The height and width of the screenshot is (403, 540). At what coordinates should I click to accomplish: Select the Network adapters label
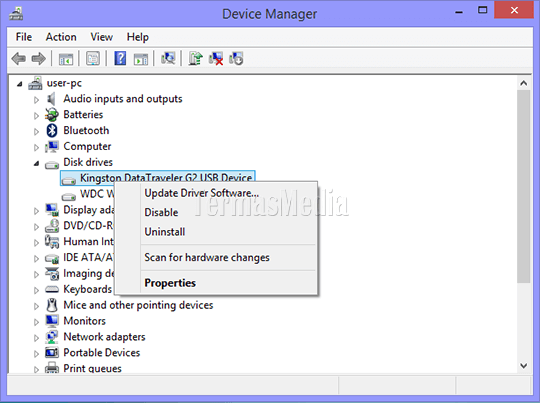[104, 337]
